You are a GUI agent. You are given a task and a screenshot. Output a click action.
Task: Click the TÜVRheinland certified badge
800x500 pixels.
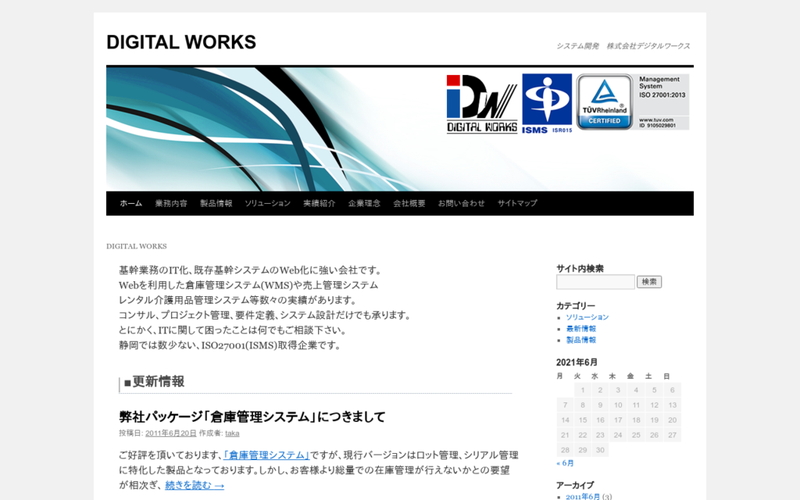(x=604, y=102)
